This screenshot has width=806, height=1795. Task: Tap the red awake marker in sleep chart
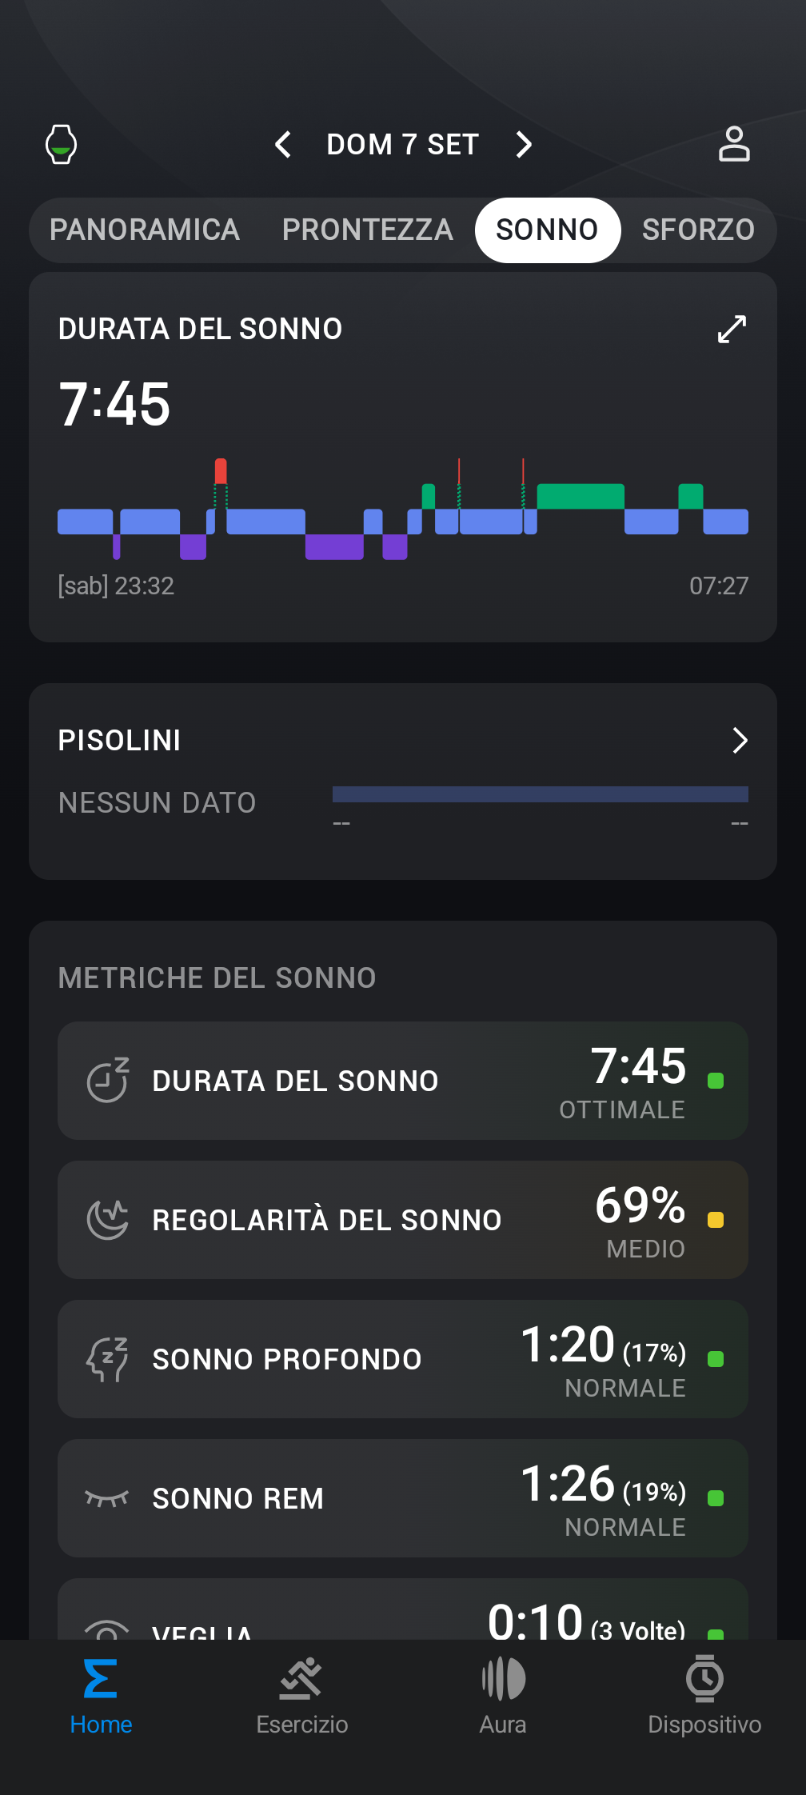(x=221, y=471)
